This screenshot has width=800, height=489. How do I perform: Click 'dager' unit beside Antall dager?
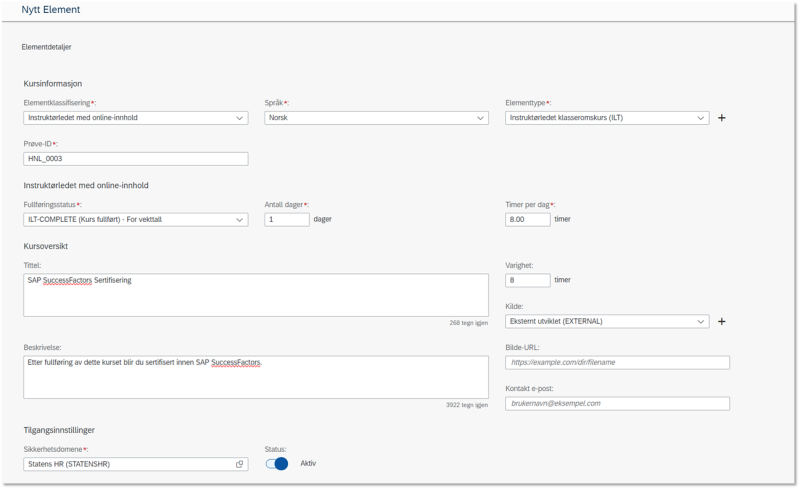click(x=322, y=219)
